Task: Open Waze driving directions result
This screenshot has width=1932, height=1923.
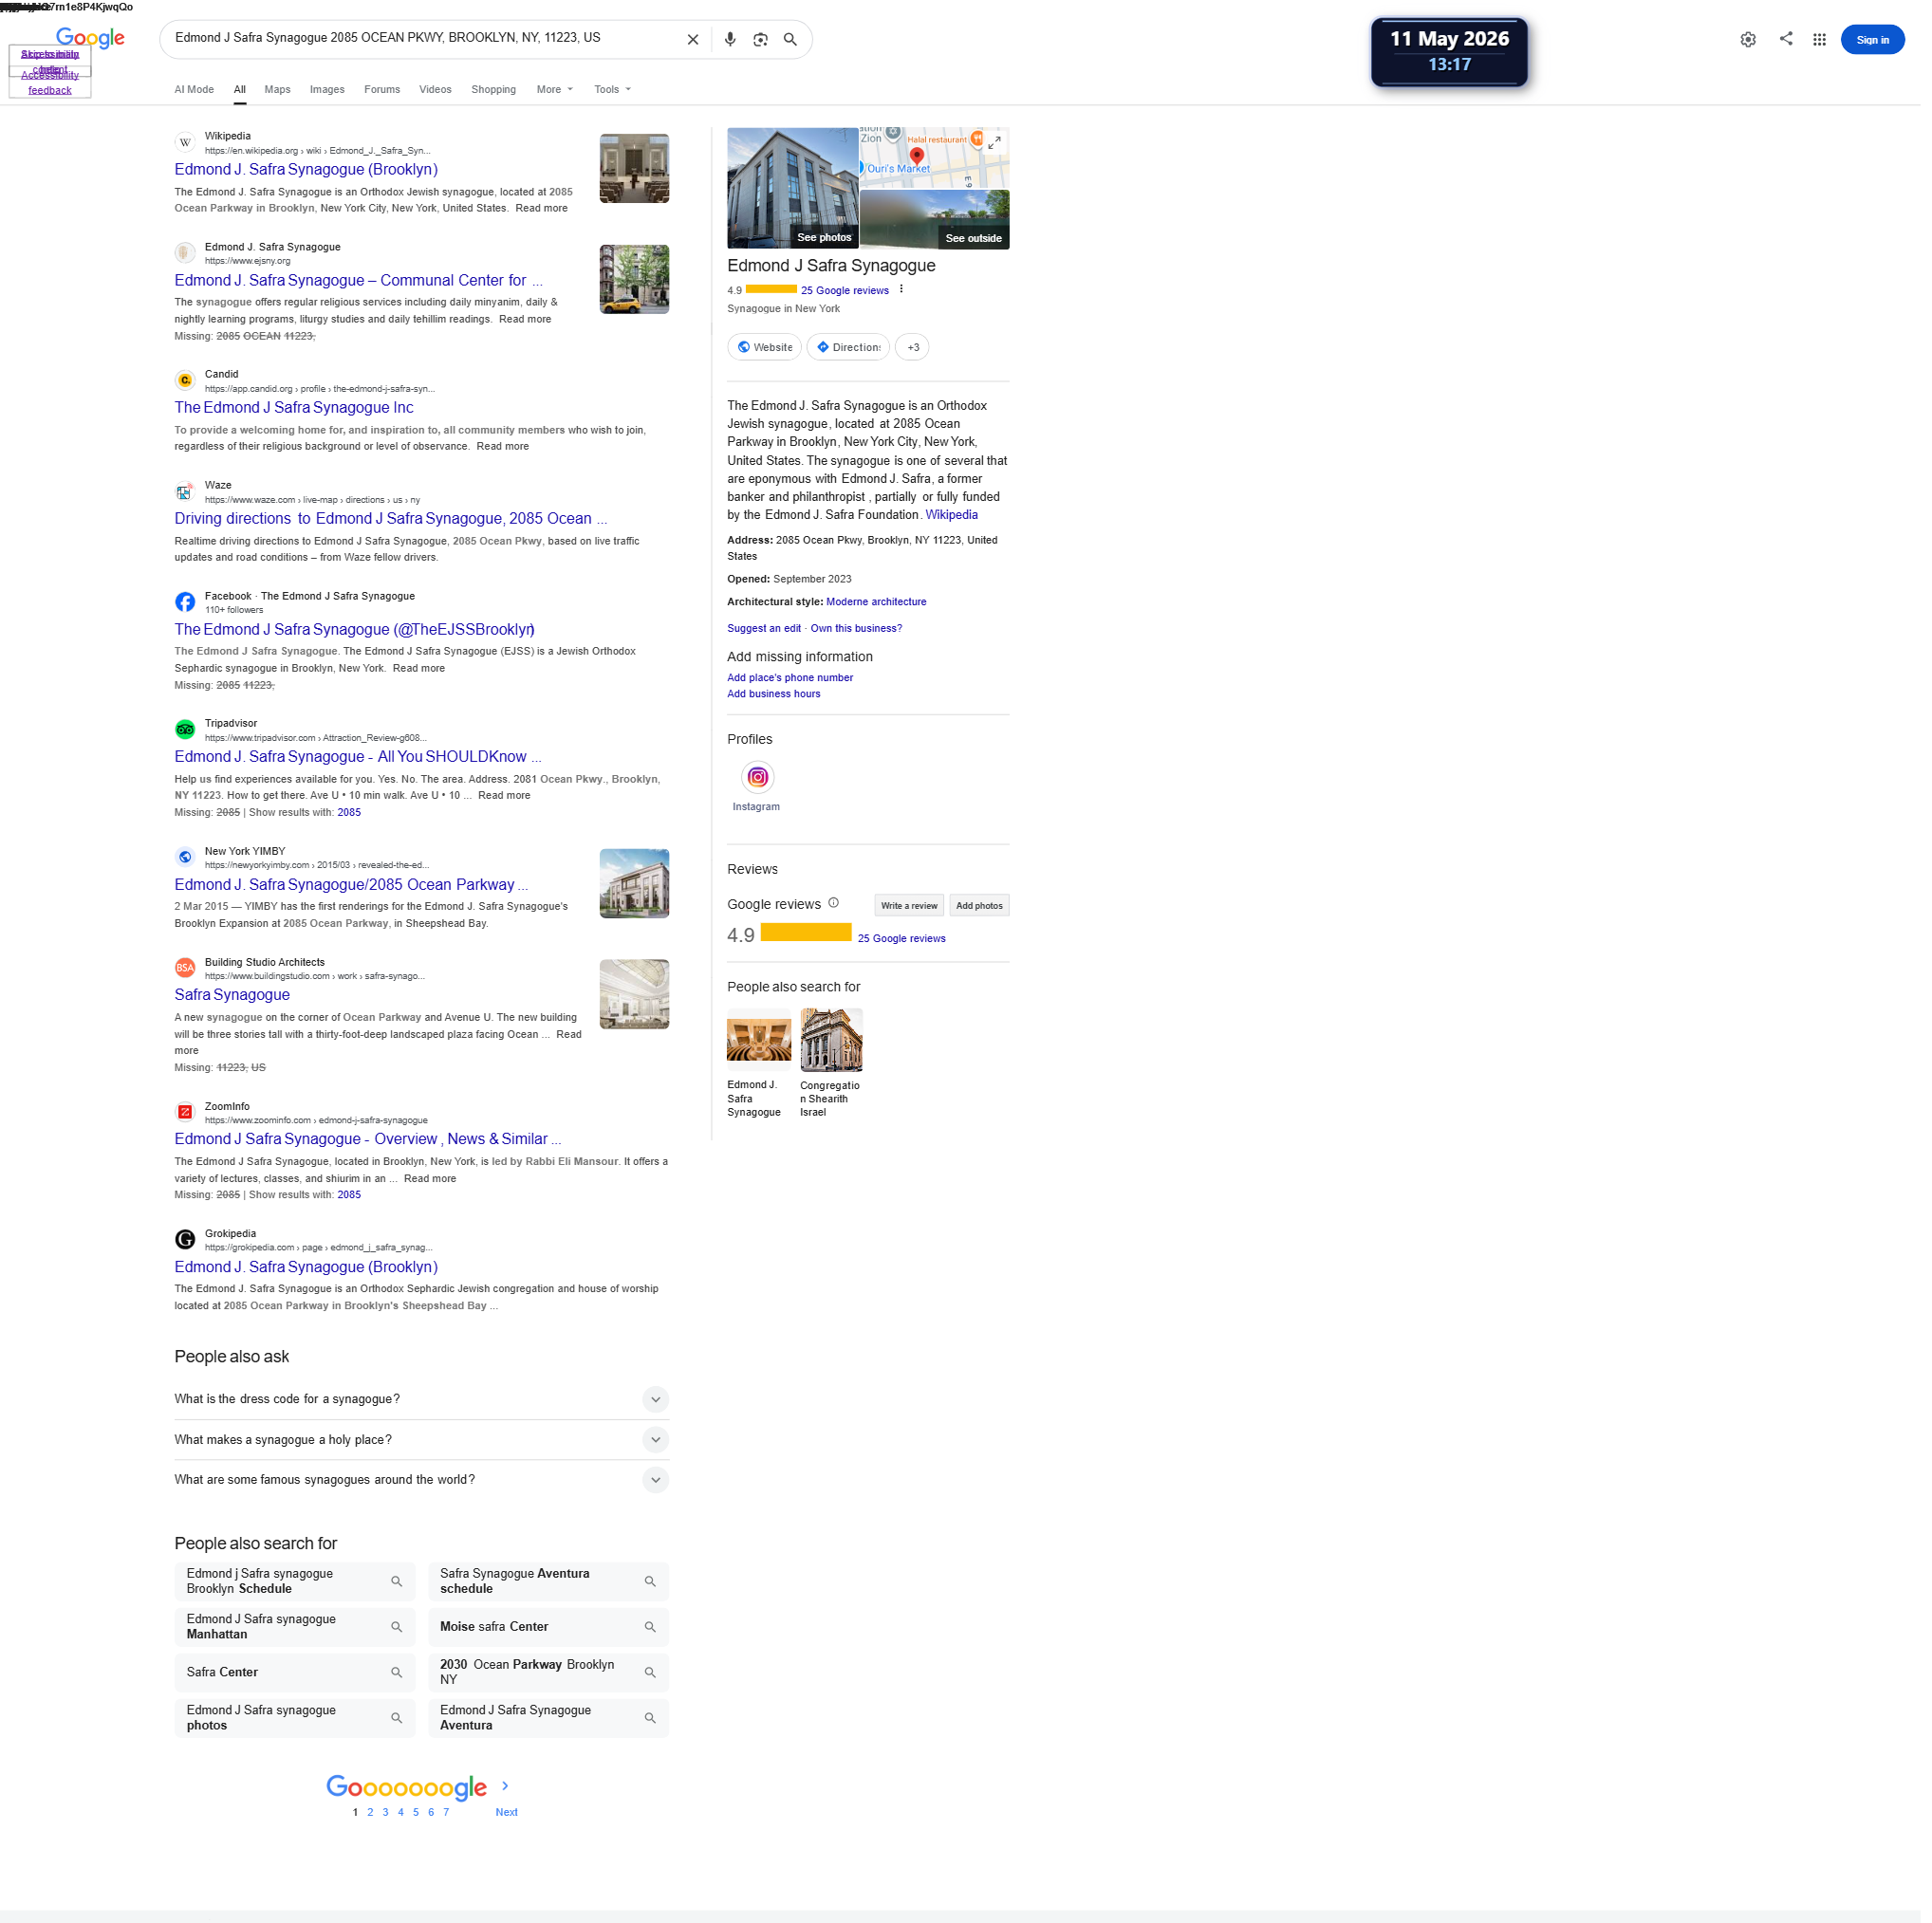Action: 392,521
